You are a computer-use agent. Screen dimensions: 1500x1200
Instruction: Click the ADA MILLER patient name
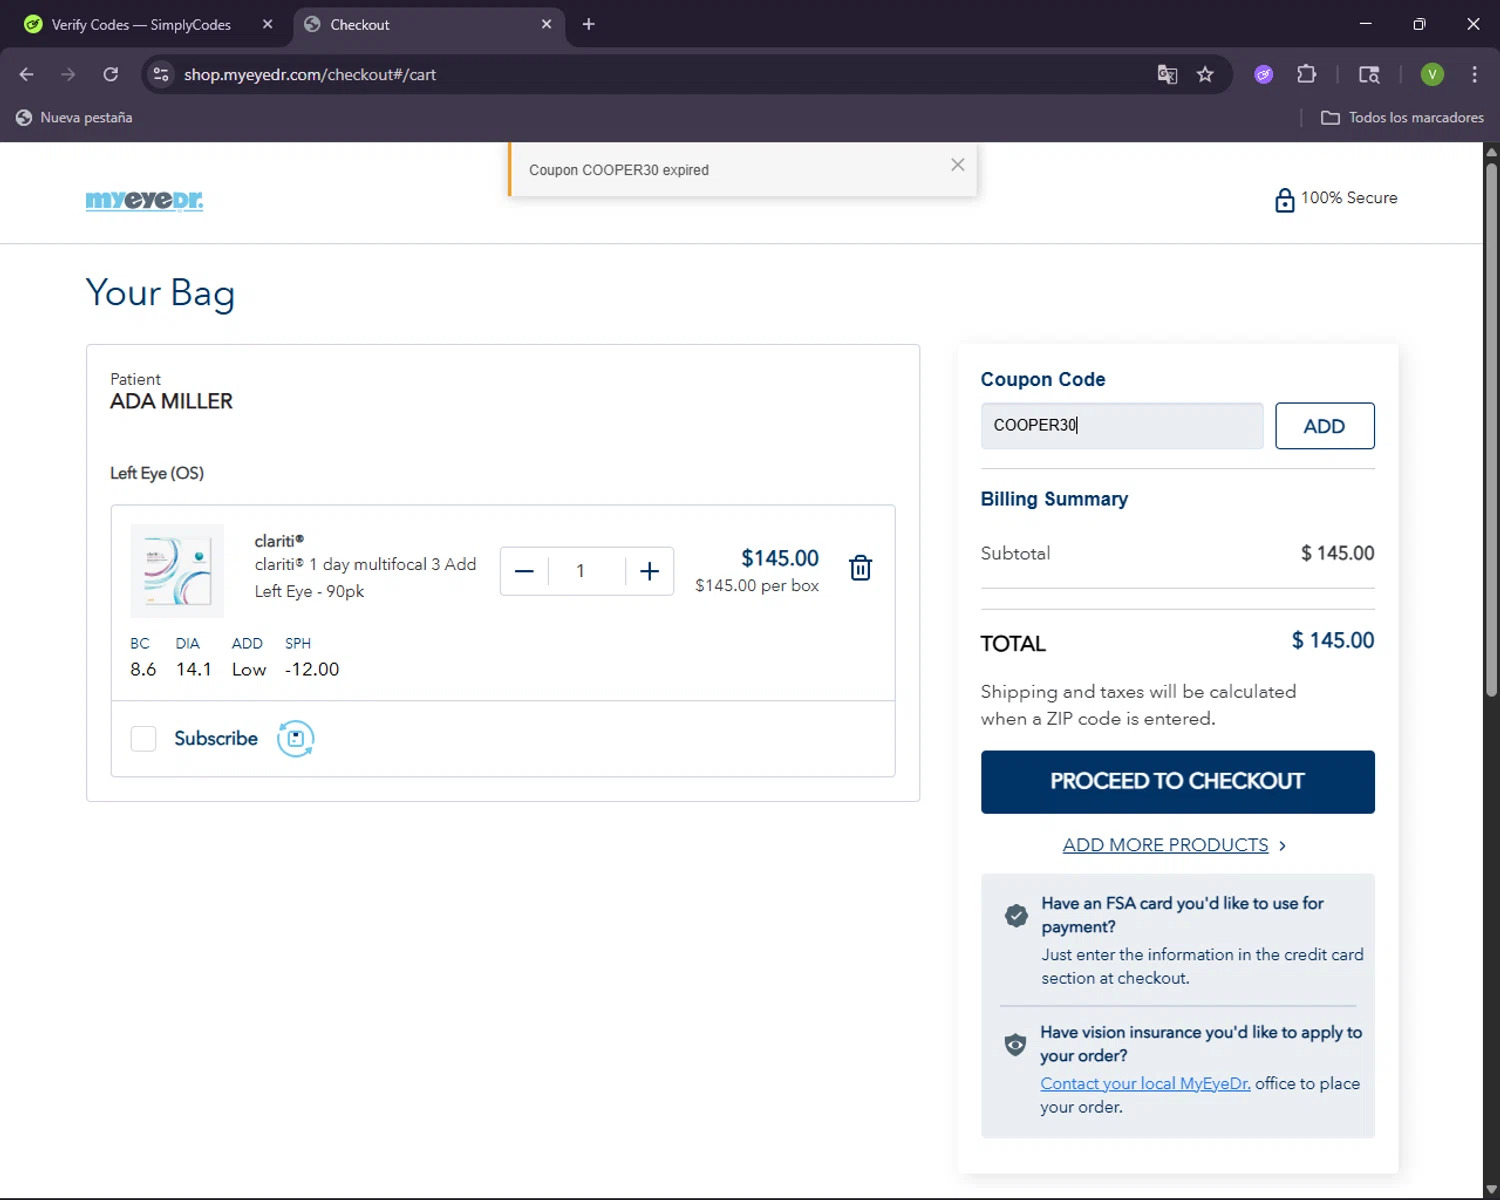tap(171, 402)
